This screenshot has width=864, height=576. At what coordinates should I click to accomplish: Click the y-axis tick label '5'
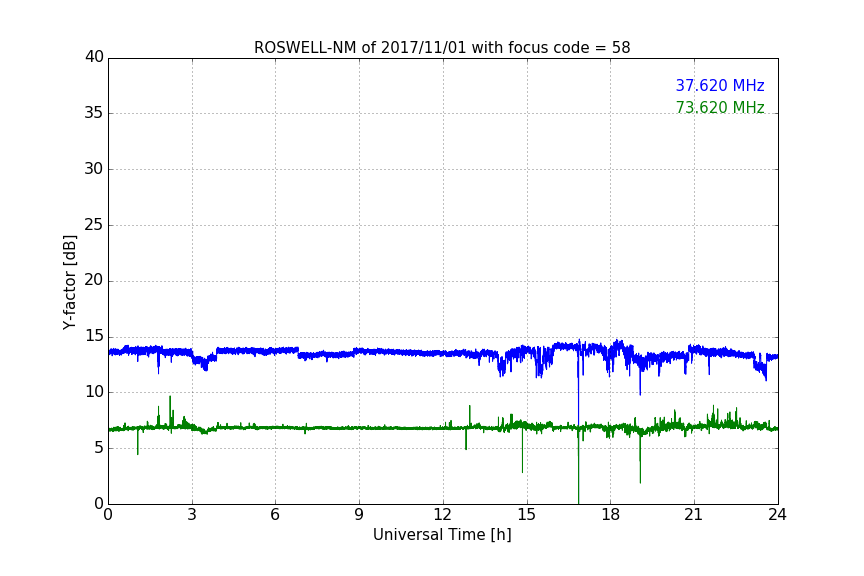(99, 448)
